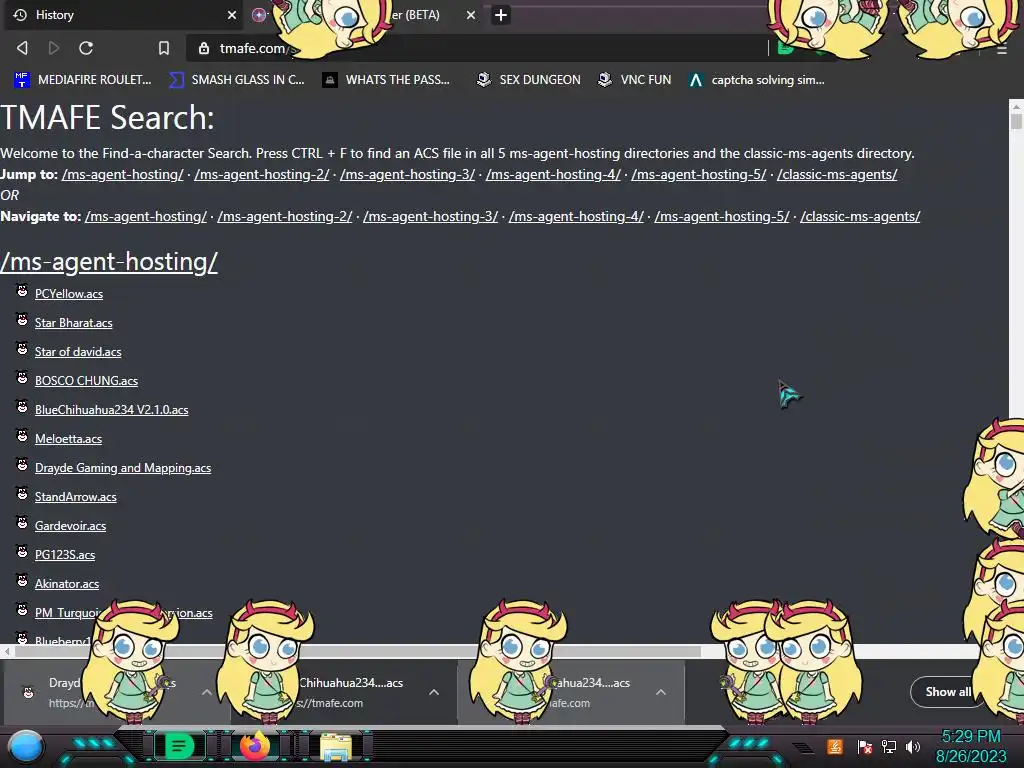Navigate to /ms-agent-hosting-3/ directory

[x=430, y=216]
